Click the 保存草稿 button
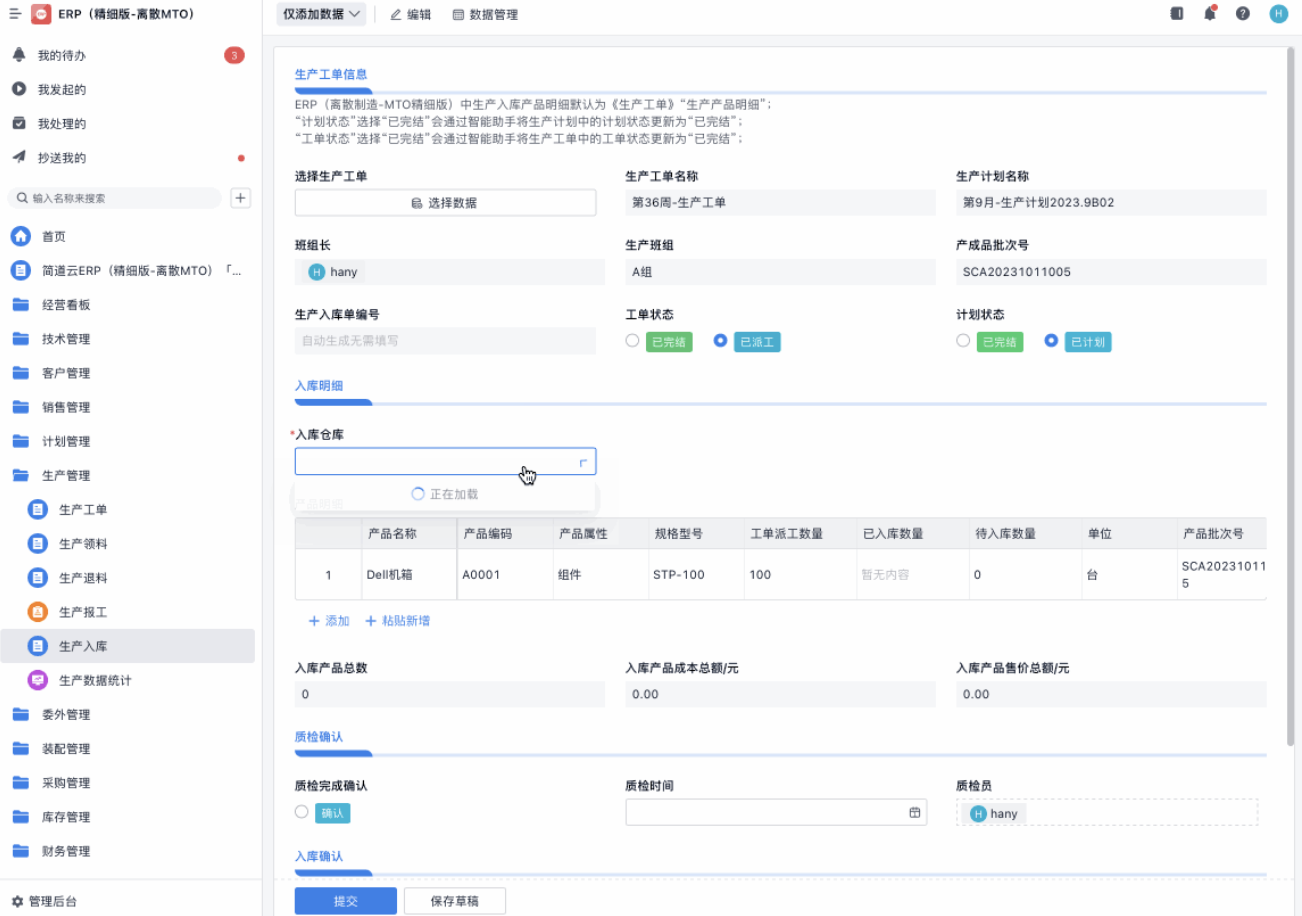Image resolution: width=1302 pixels, height=916 pixels. 454,901
